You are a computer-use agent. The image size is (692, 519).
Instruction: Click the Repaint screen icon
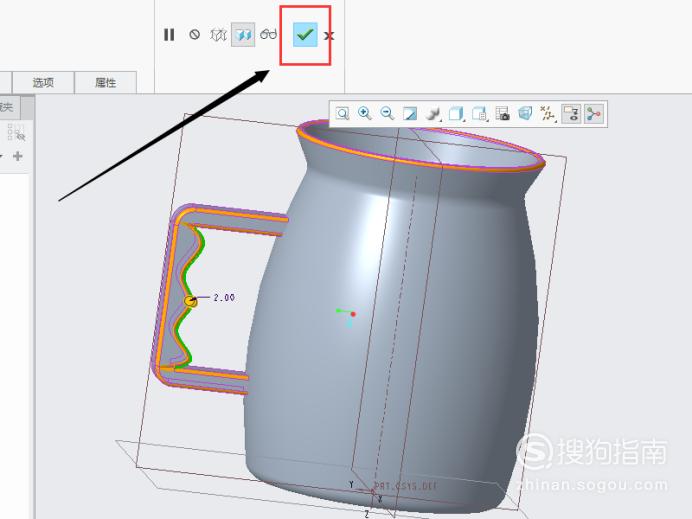(410, 114)
